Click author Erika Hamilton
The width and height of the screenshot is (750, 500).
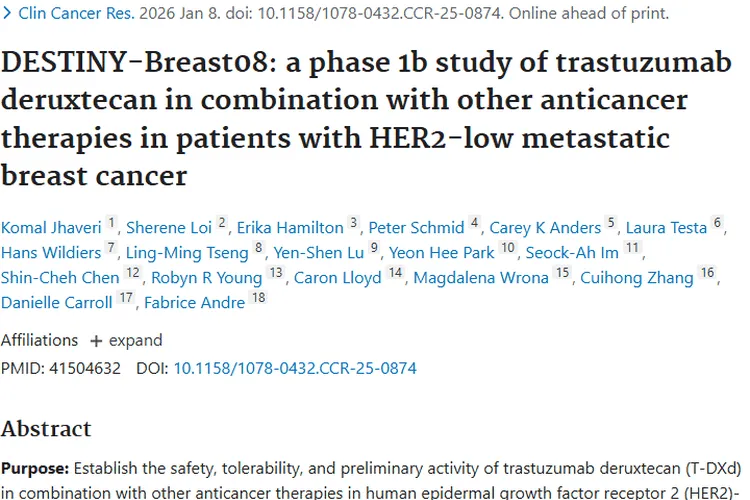(x=290, y=227)
